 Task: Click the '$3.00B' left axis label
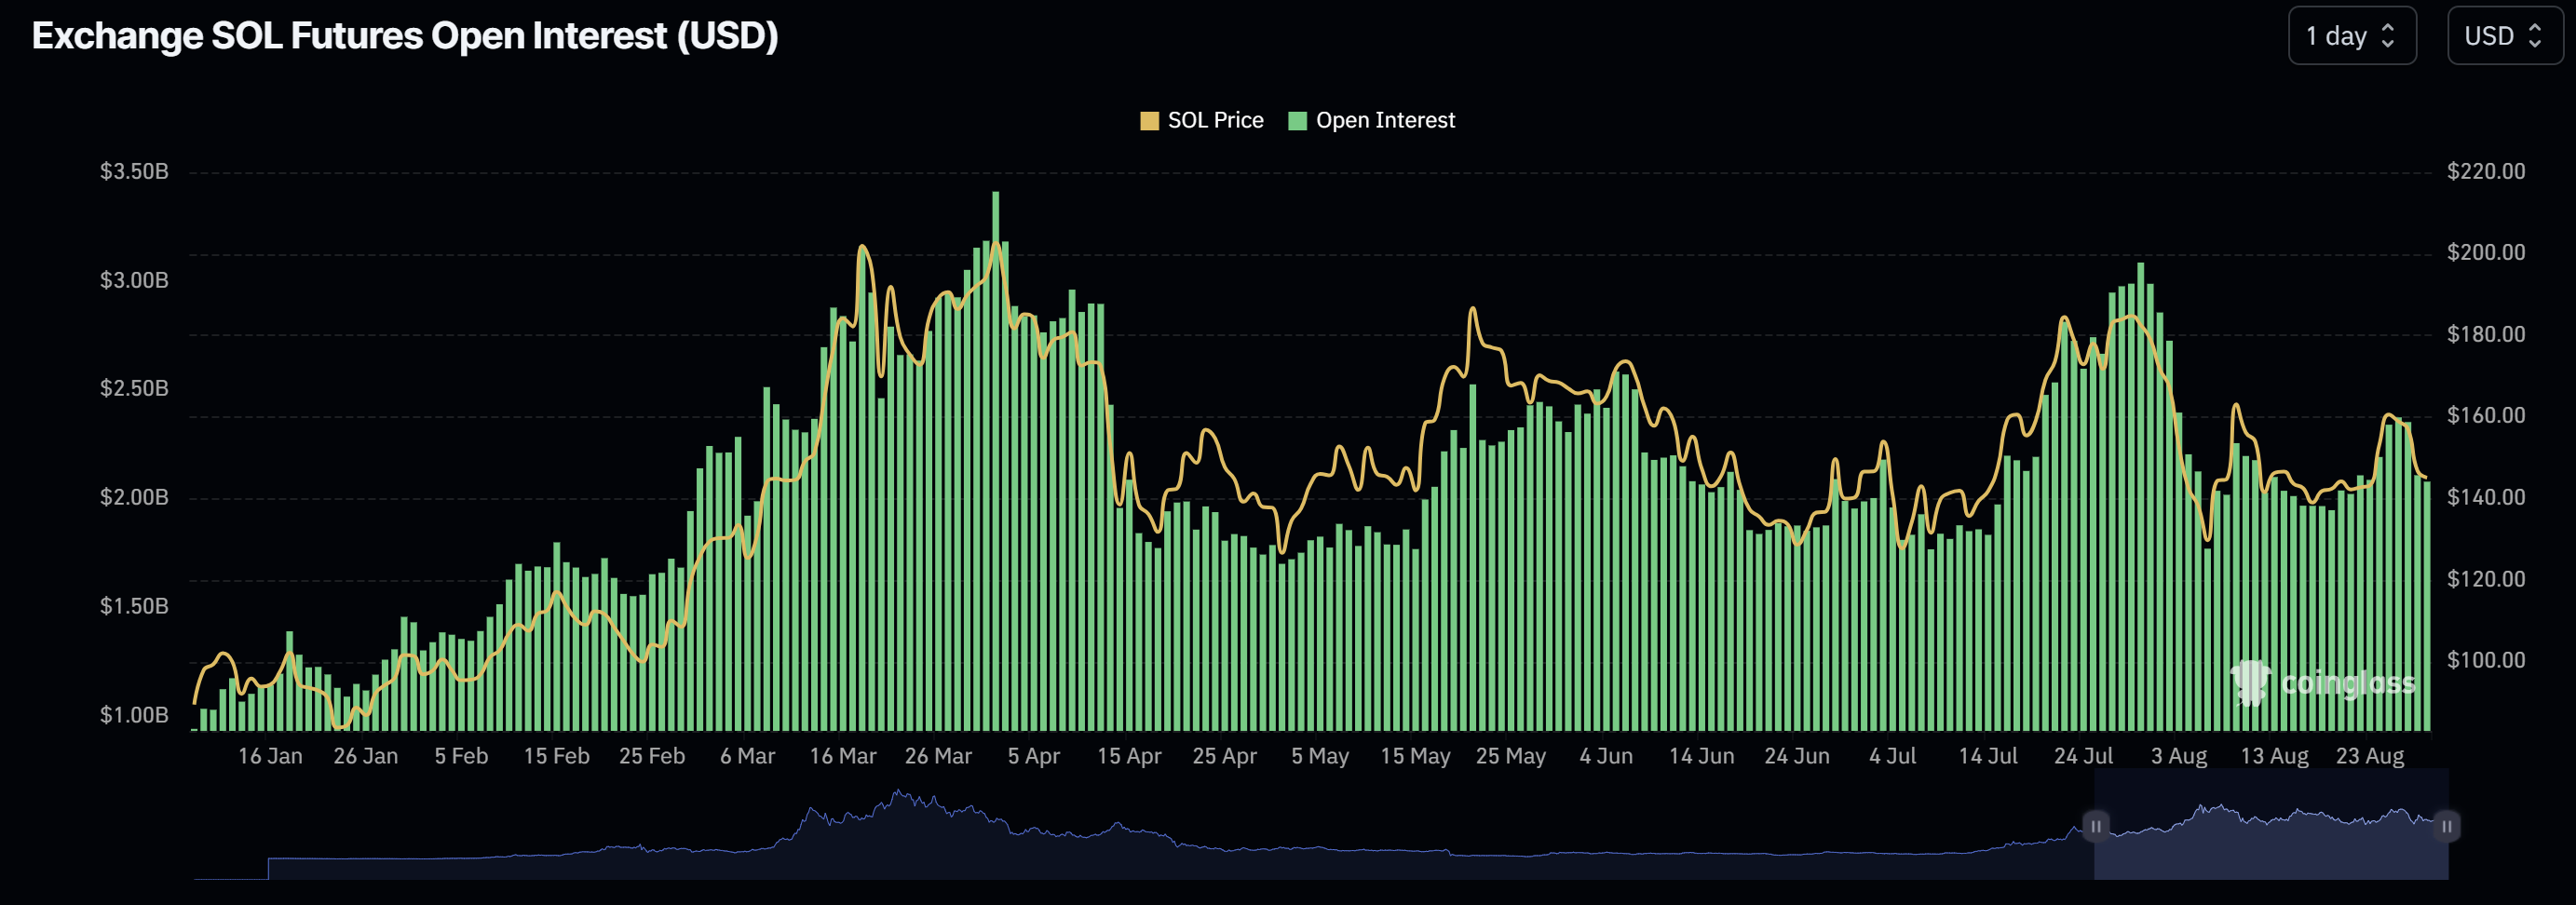click(x=134, y=280)
